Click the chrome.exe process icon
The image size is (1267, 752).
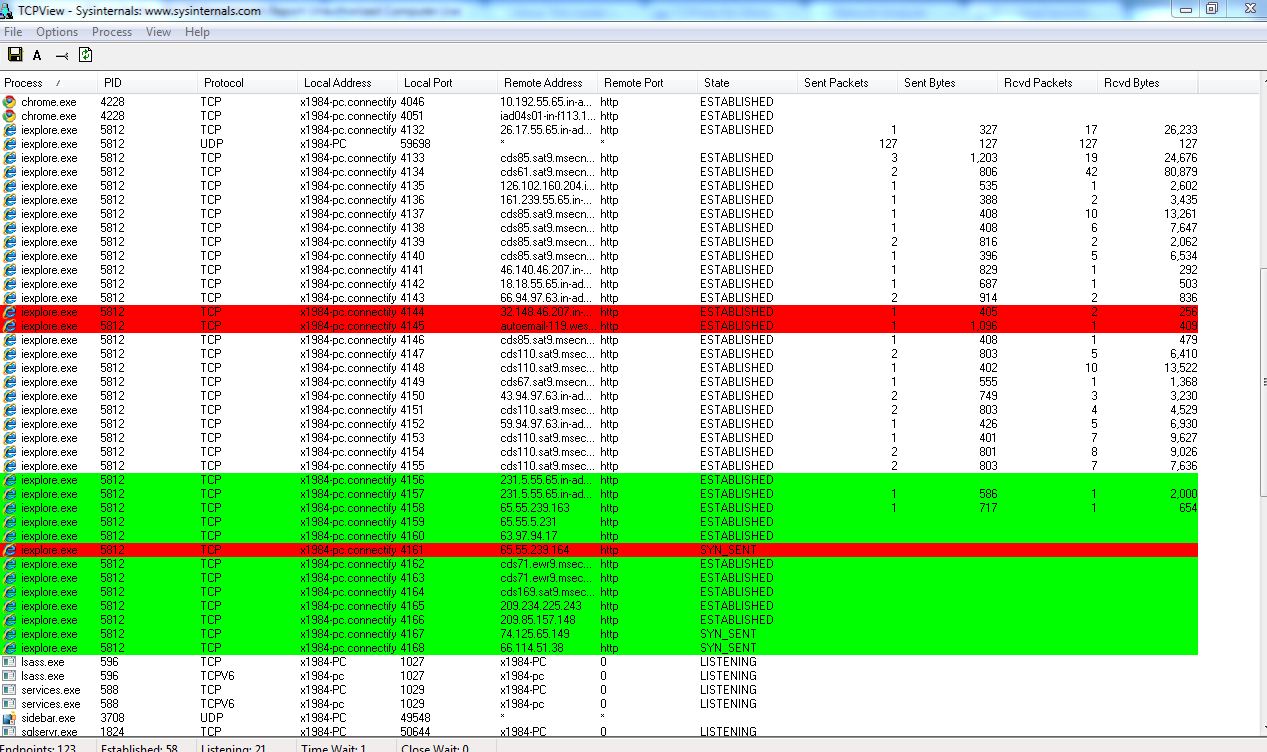pyautogui.click(x=9, y=101)
